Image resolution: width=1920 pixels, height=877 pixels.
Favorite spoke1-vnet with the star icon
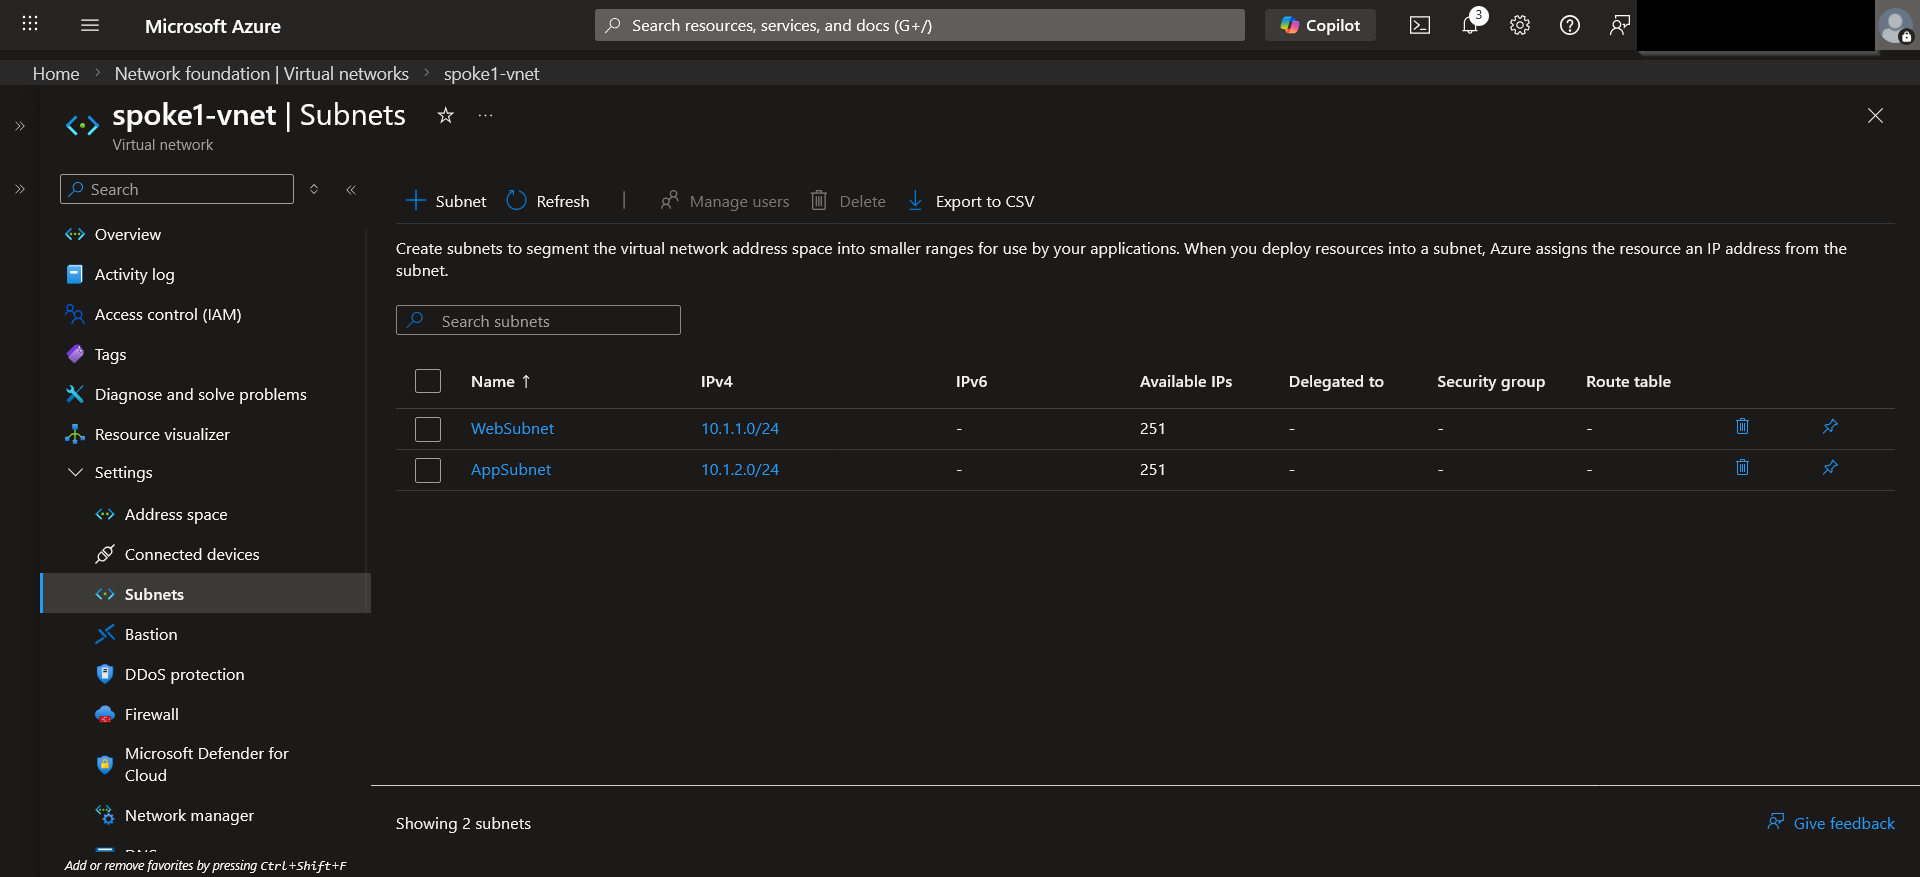[446, 115]
